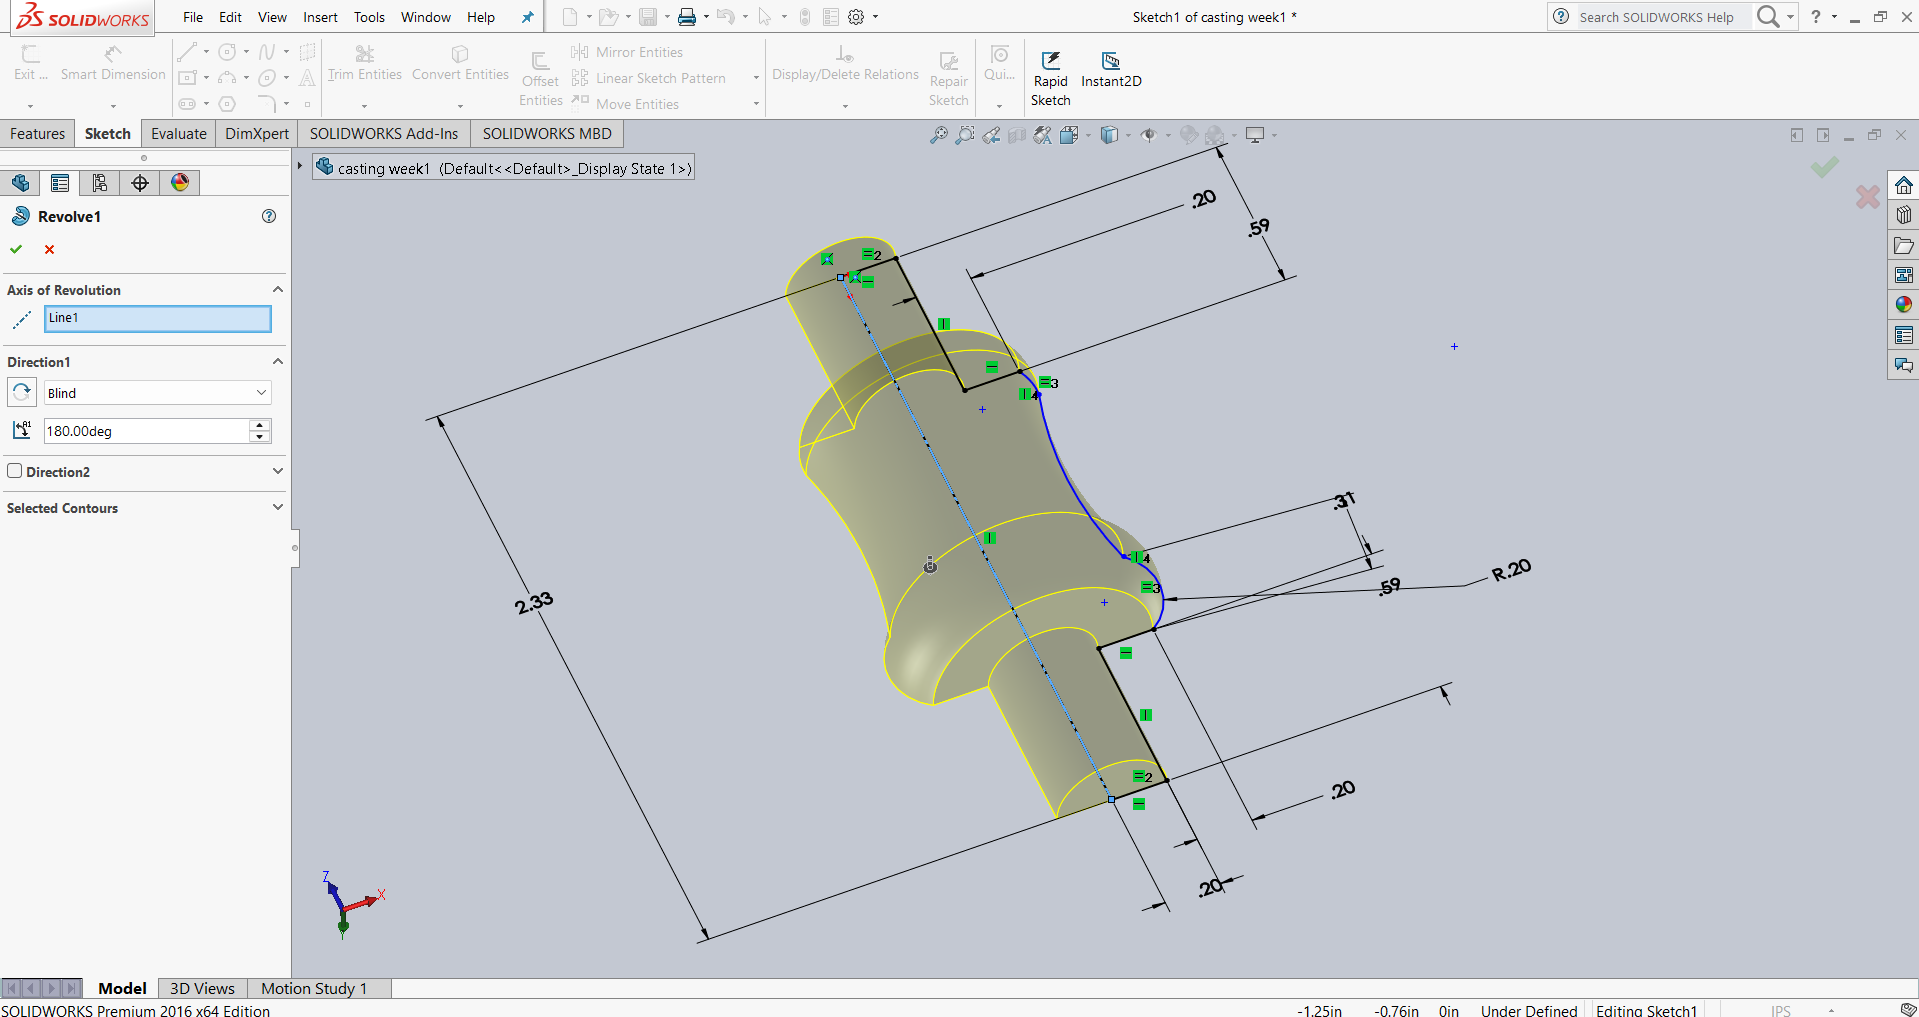
Task: Click the .31 dimension text
Action: [1345, 500]
